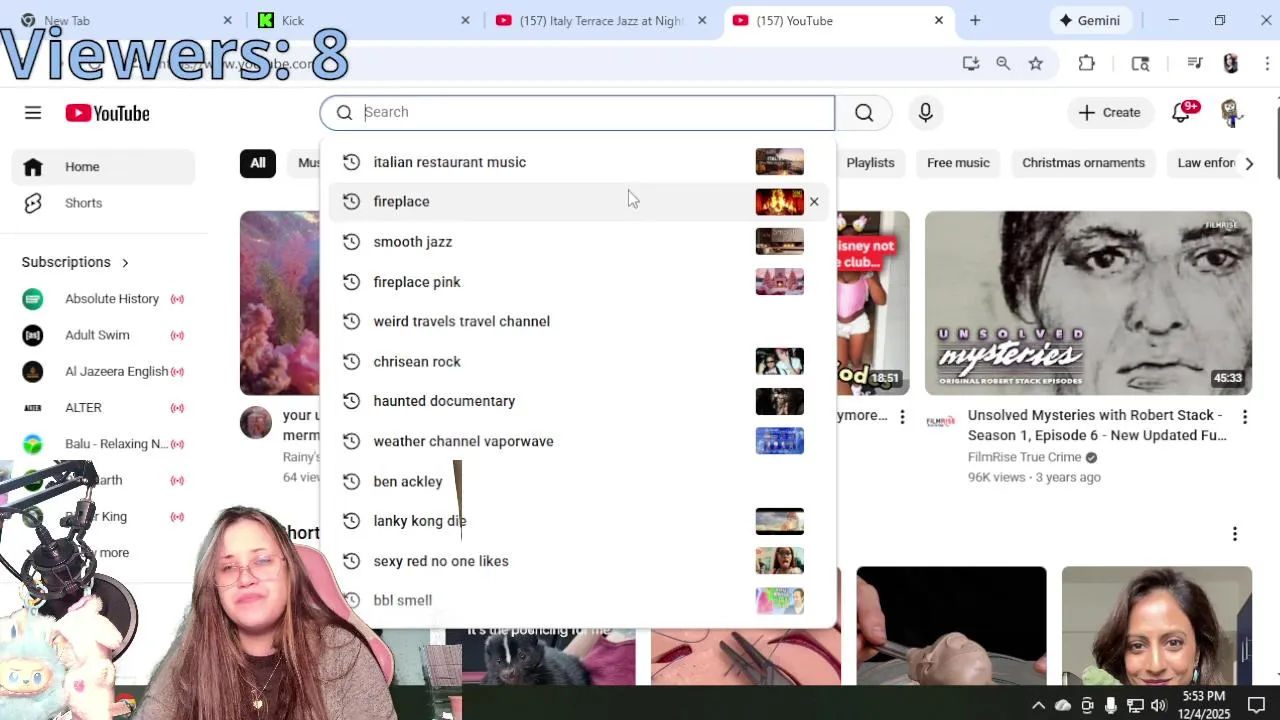
Task: Select the Christmas ornaments filter chip
Action: [1083, 163]
